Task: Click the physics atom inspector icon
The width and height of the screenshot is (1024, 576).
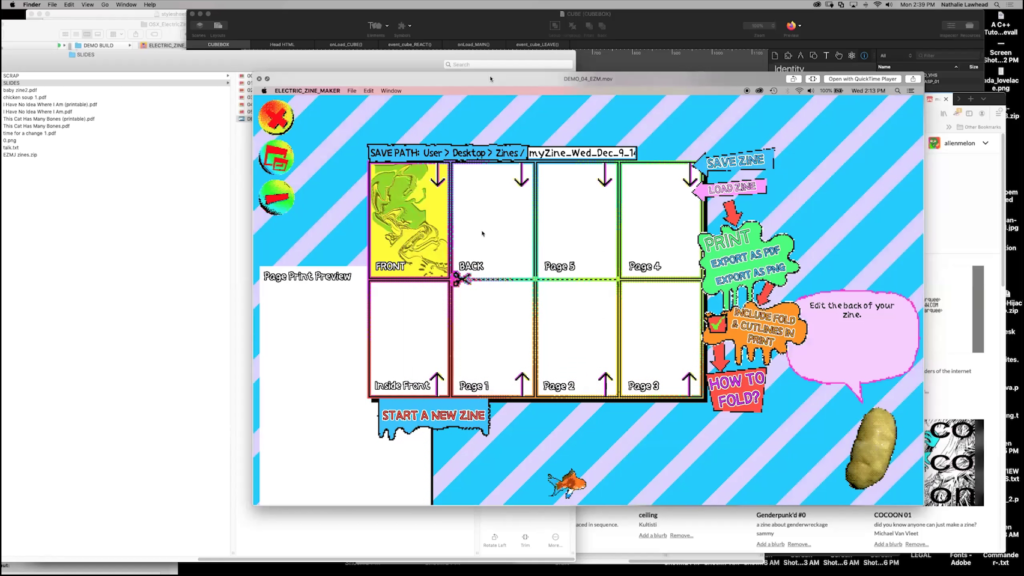Action: pyautogui.click(x=852, y=56)
